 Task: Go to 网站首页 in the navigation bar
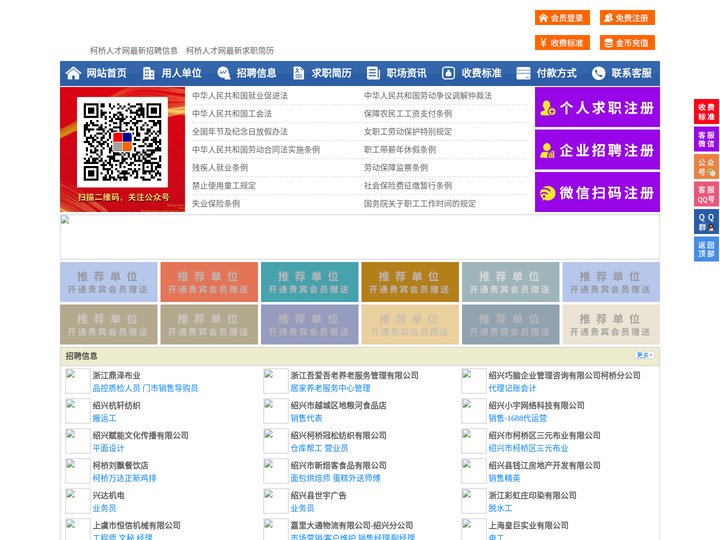click(x=107, y=73)
